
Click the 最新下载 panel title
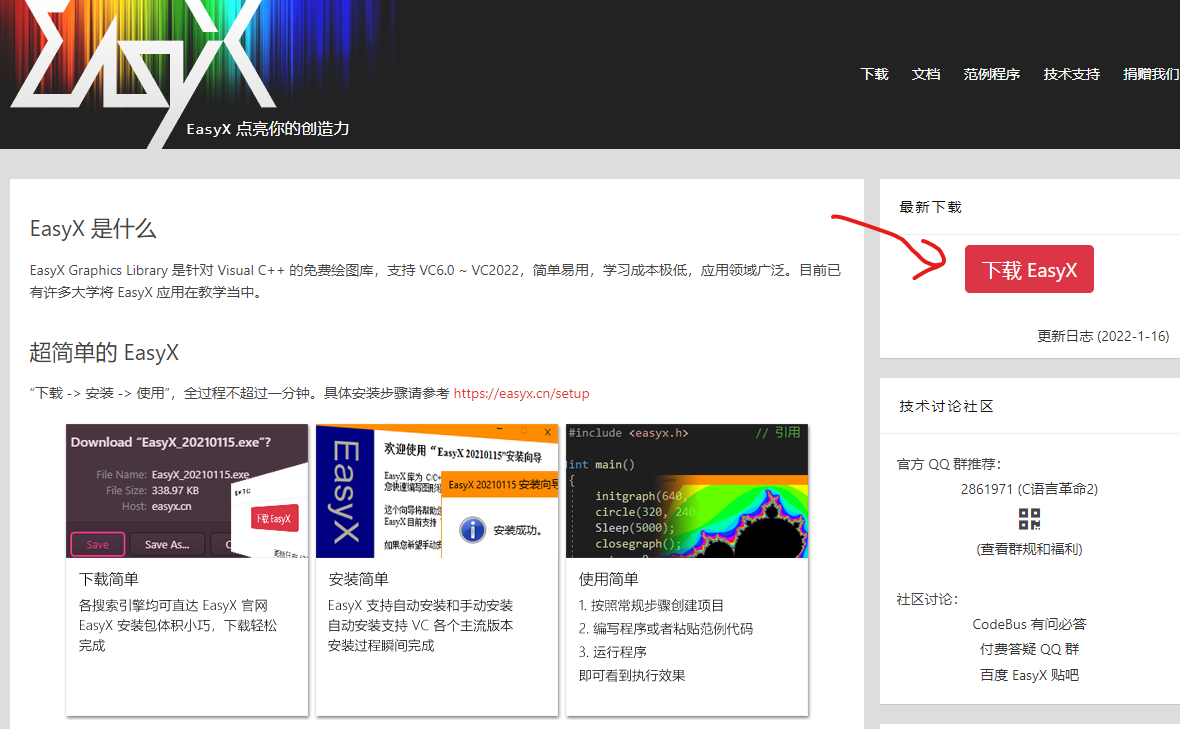pos(930,207)
